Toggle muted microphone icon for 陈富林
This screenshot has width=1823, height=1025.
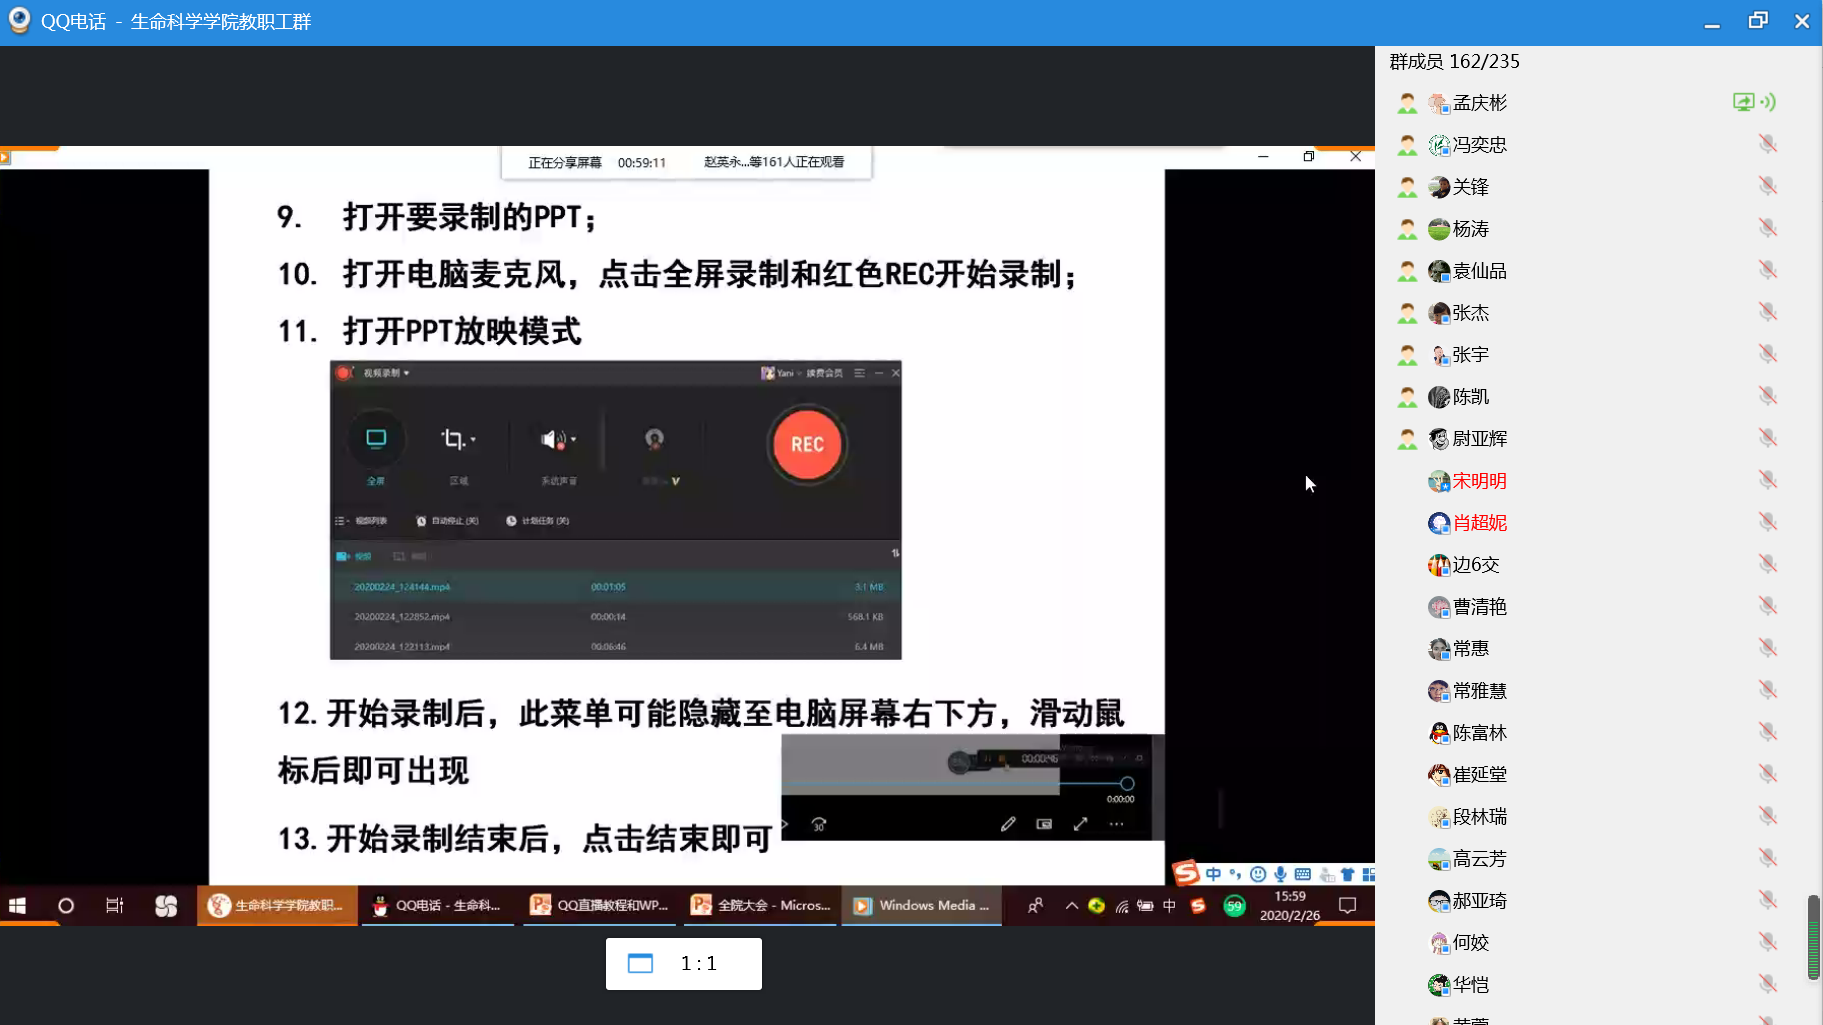(1767, 732)
